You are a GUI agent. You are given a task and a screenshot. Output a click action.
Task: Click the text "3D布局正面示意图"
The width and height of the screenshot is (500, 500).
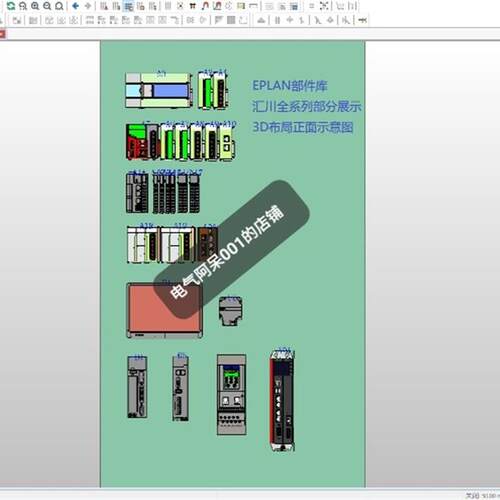(303, 127)
